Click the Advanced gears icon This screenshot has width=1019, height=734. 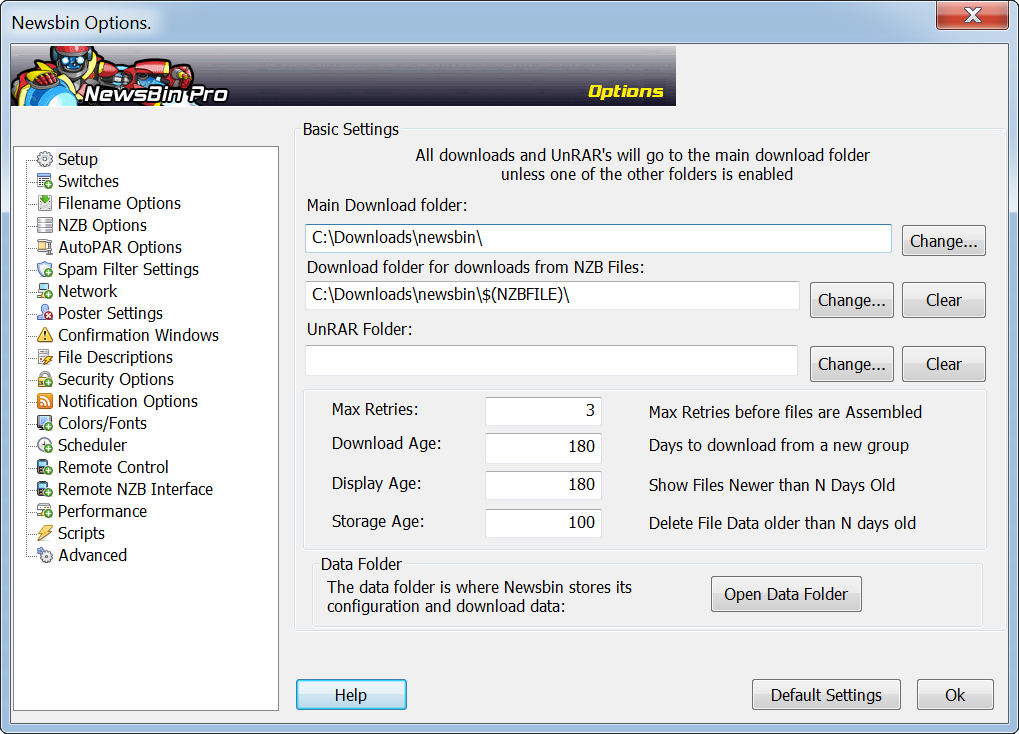(x=45, y=556)
